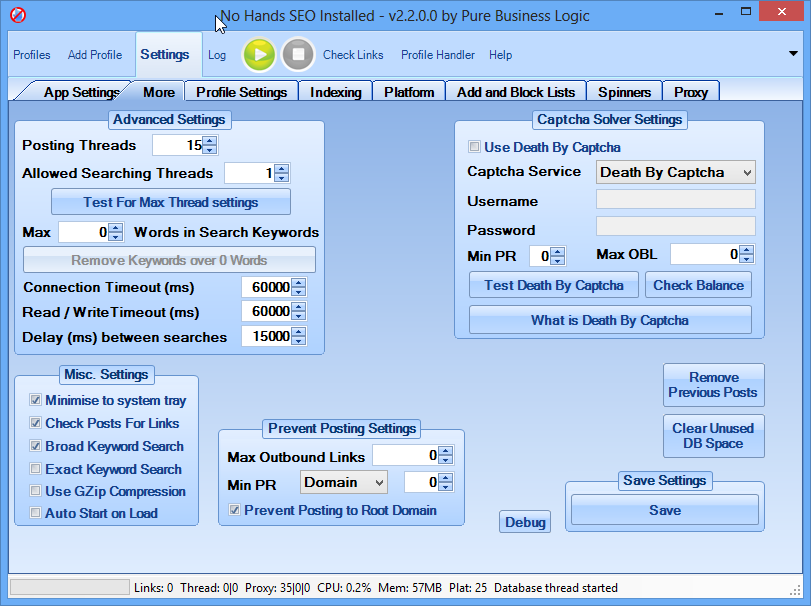Click the red app icon in title bar
811x606 pixels.
(17, 16)
